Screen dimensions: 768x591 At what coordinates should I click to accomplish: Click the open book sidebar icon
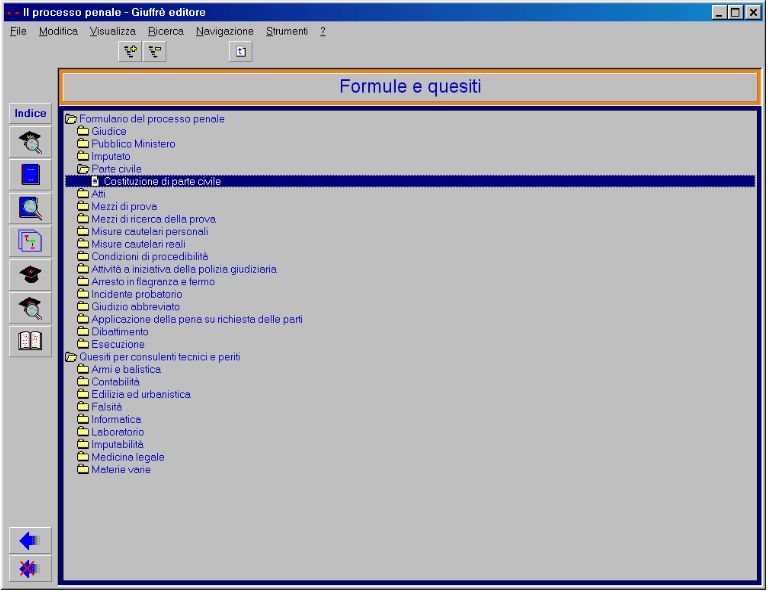tap(30, 341)
